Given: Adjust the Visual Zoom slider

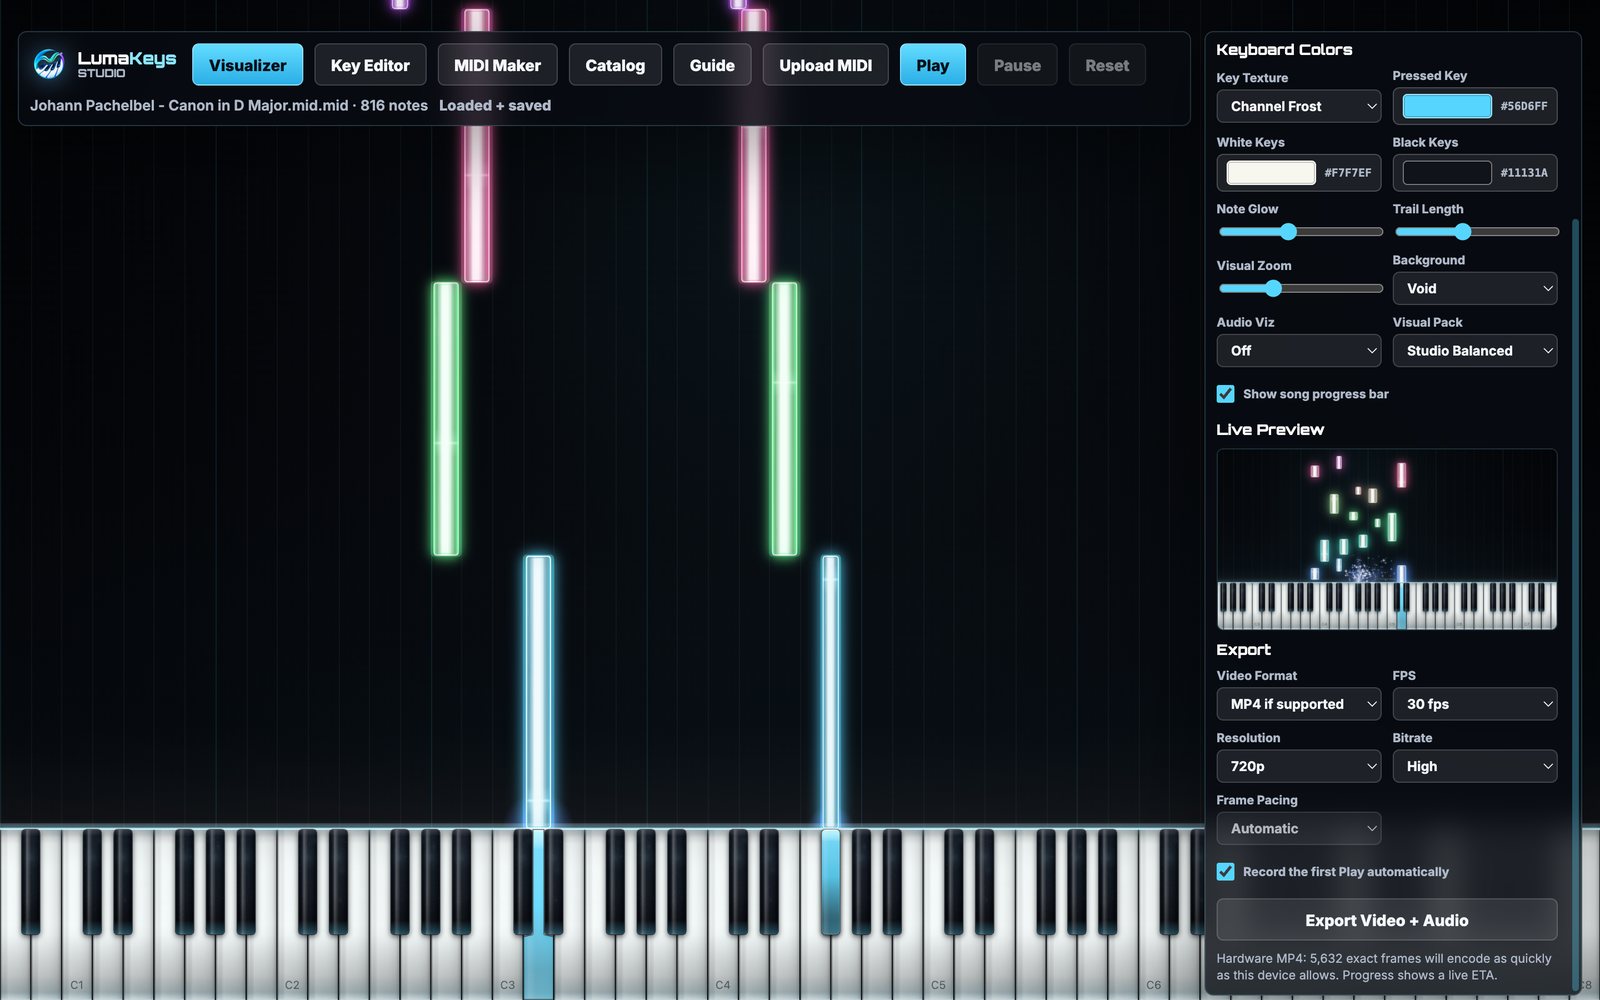Looking at the screenshot, I should click(1300, 289).
